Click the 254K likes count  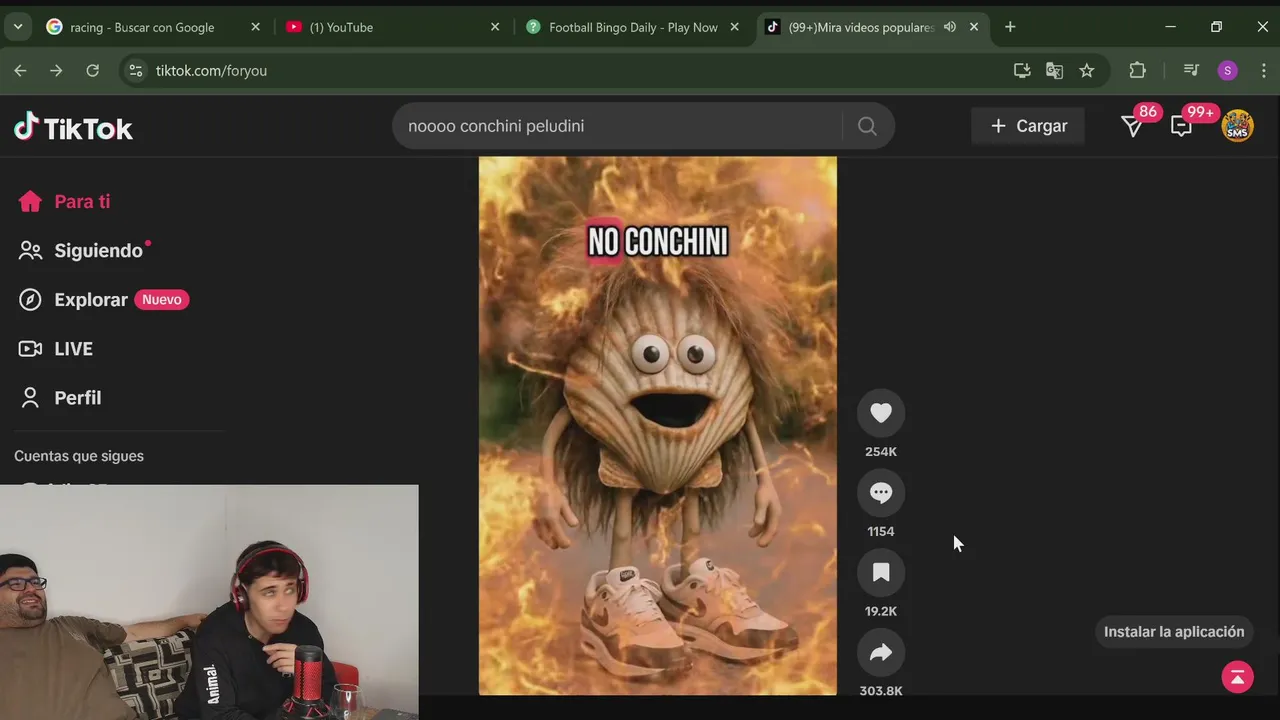pyautogui.click(x=881, y=452)
